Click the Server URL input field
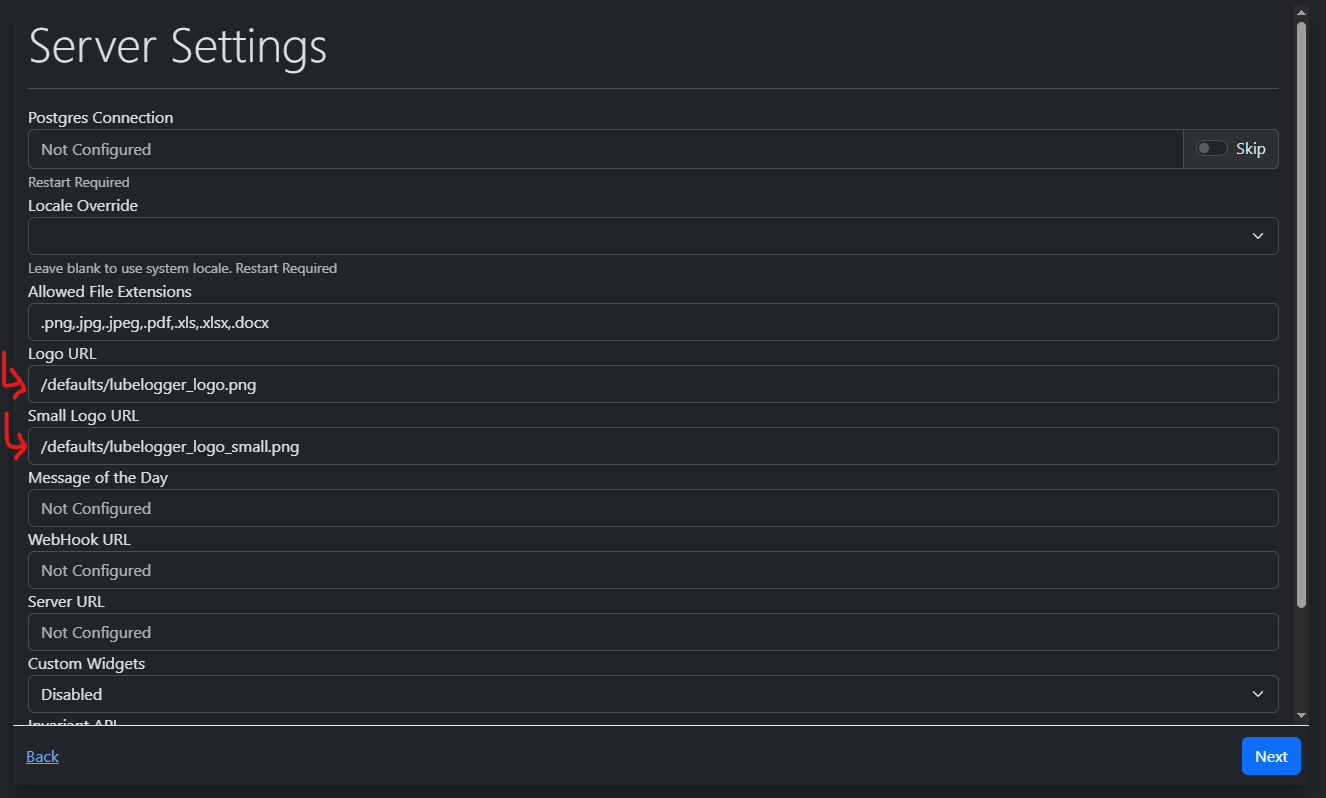 (652, 632)
